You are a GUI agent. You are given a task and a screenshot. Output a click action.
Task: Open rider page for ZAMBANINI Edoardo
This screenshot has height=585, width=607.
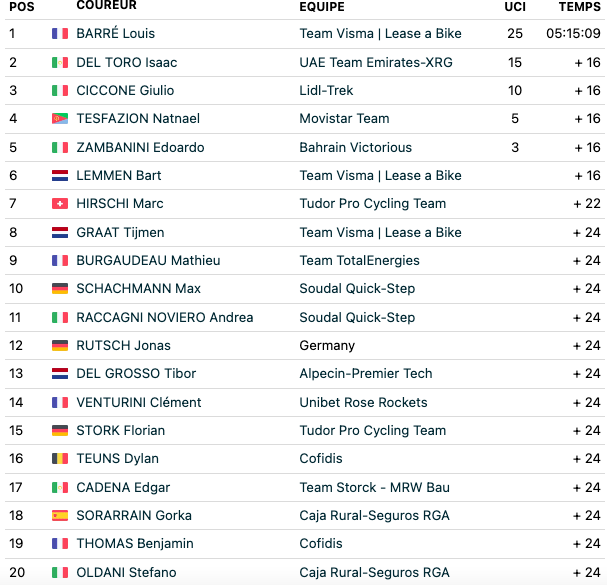140,148
